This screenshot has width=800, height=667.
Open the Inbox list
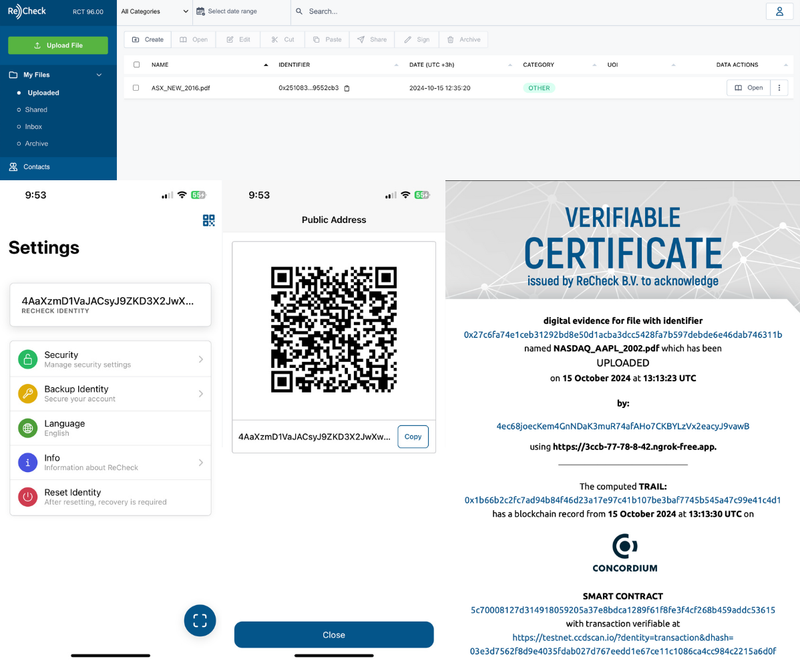click(x=33, y=127)
